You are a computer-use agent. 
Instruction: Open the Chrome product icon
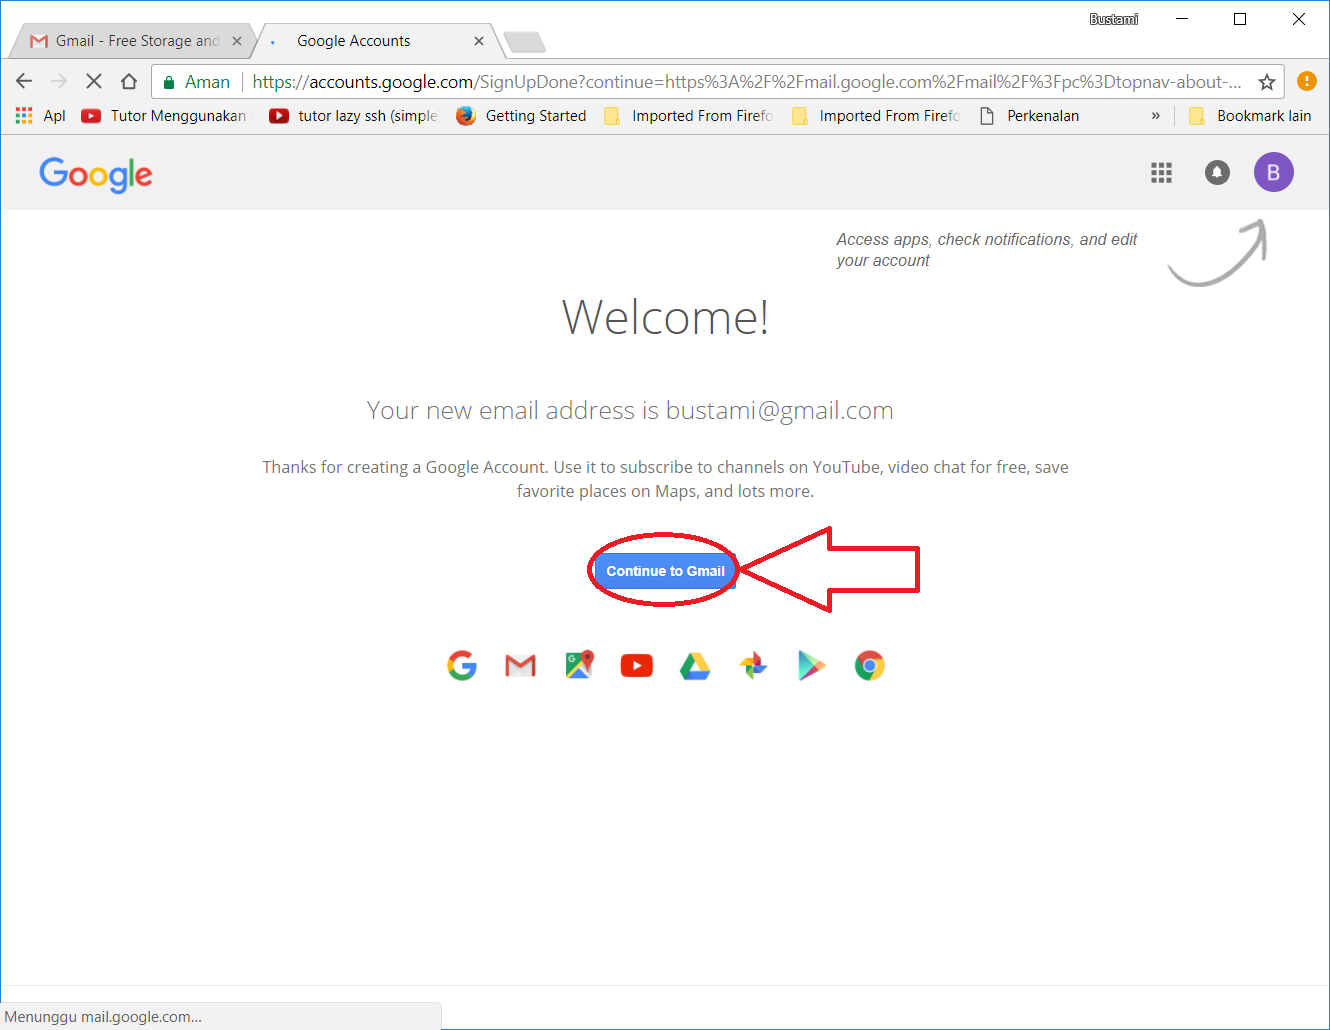870,665
